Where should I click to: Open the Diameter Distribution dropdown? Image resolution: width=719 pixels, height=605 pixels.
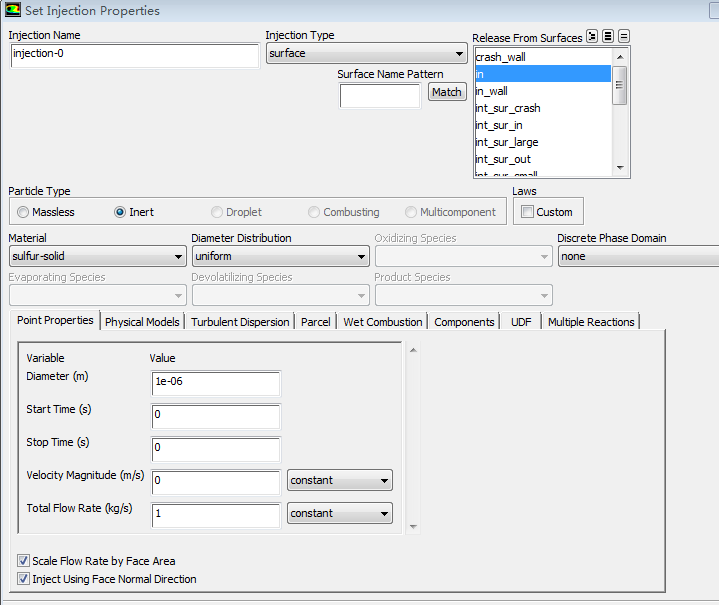(280, 256)
